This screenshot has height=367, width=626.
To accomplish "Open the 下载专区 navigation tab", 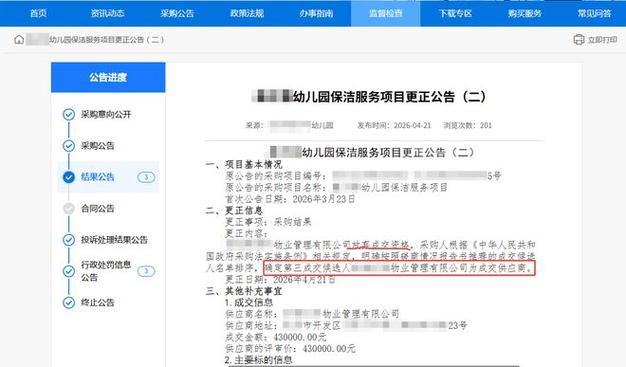I will point(455,13).
